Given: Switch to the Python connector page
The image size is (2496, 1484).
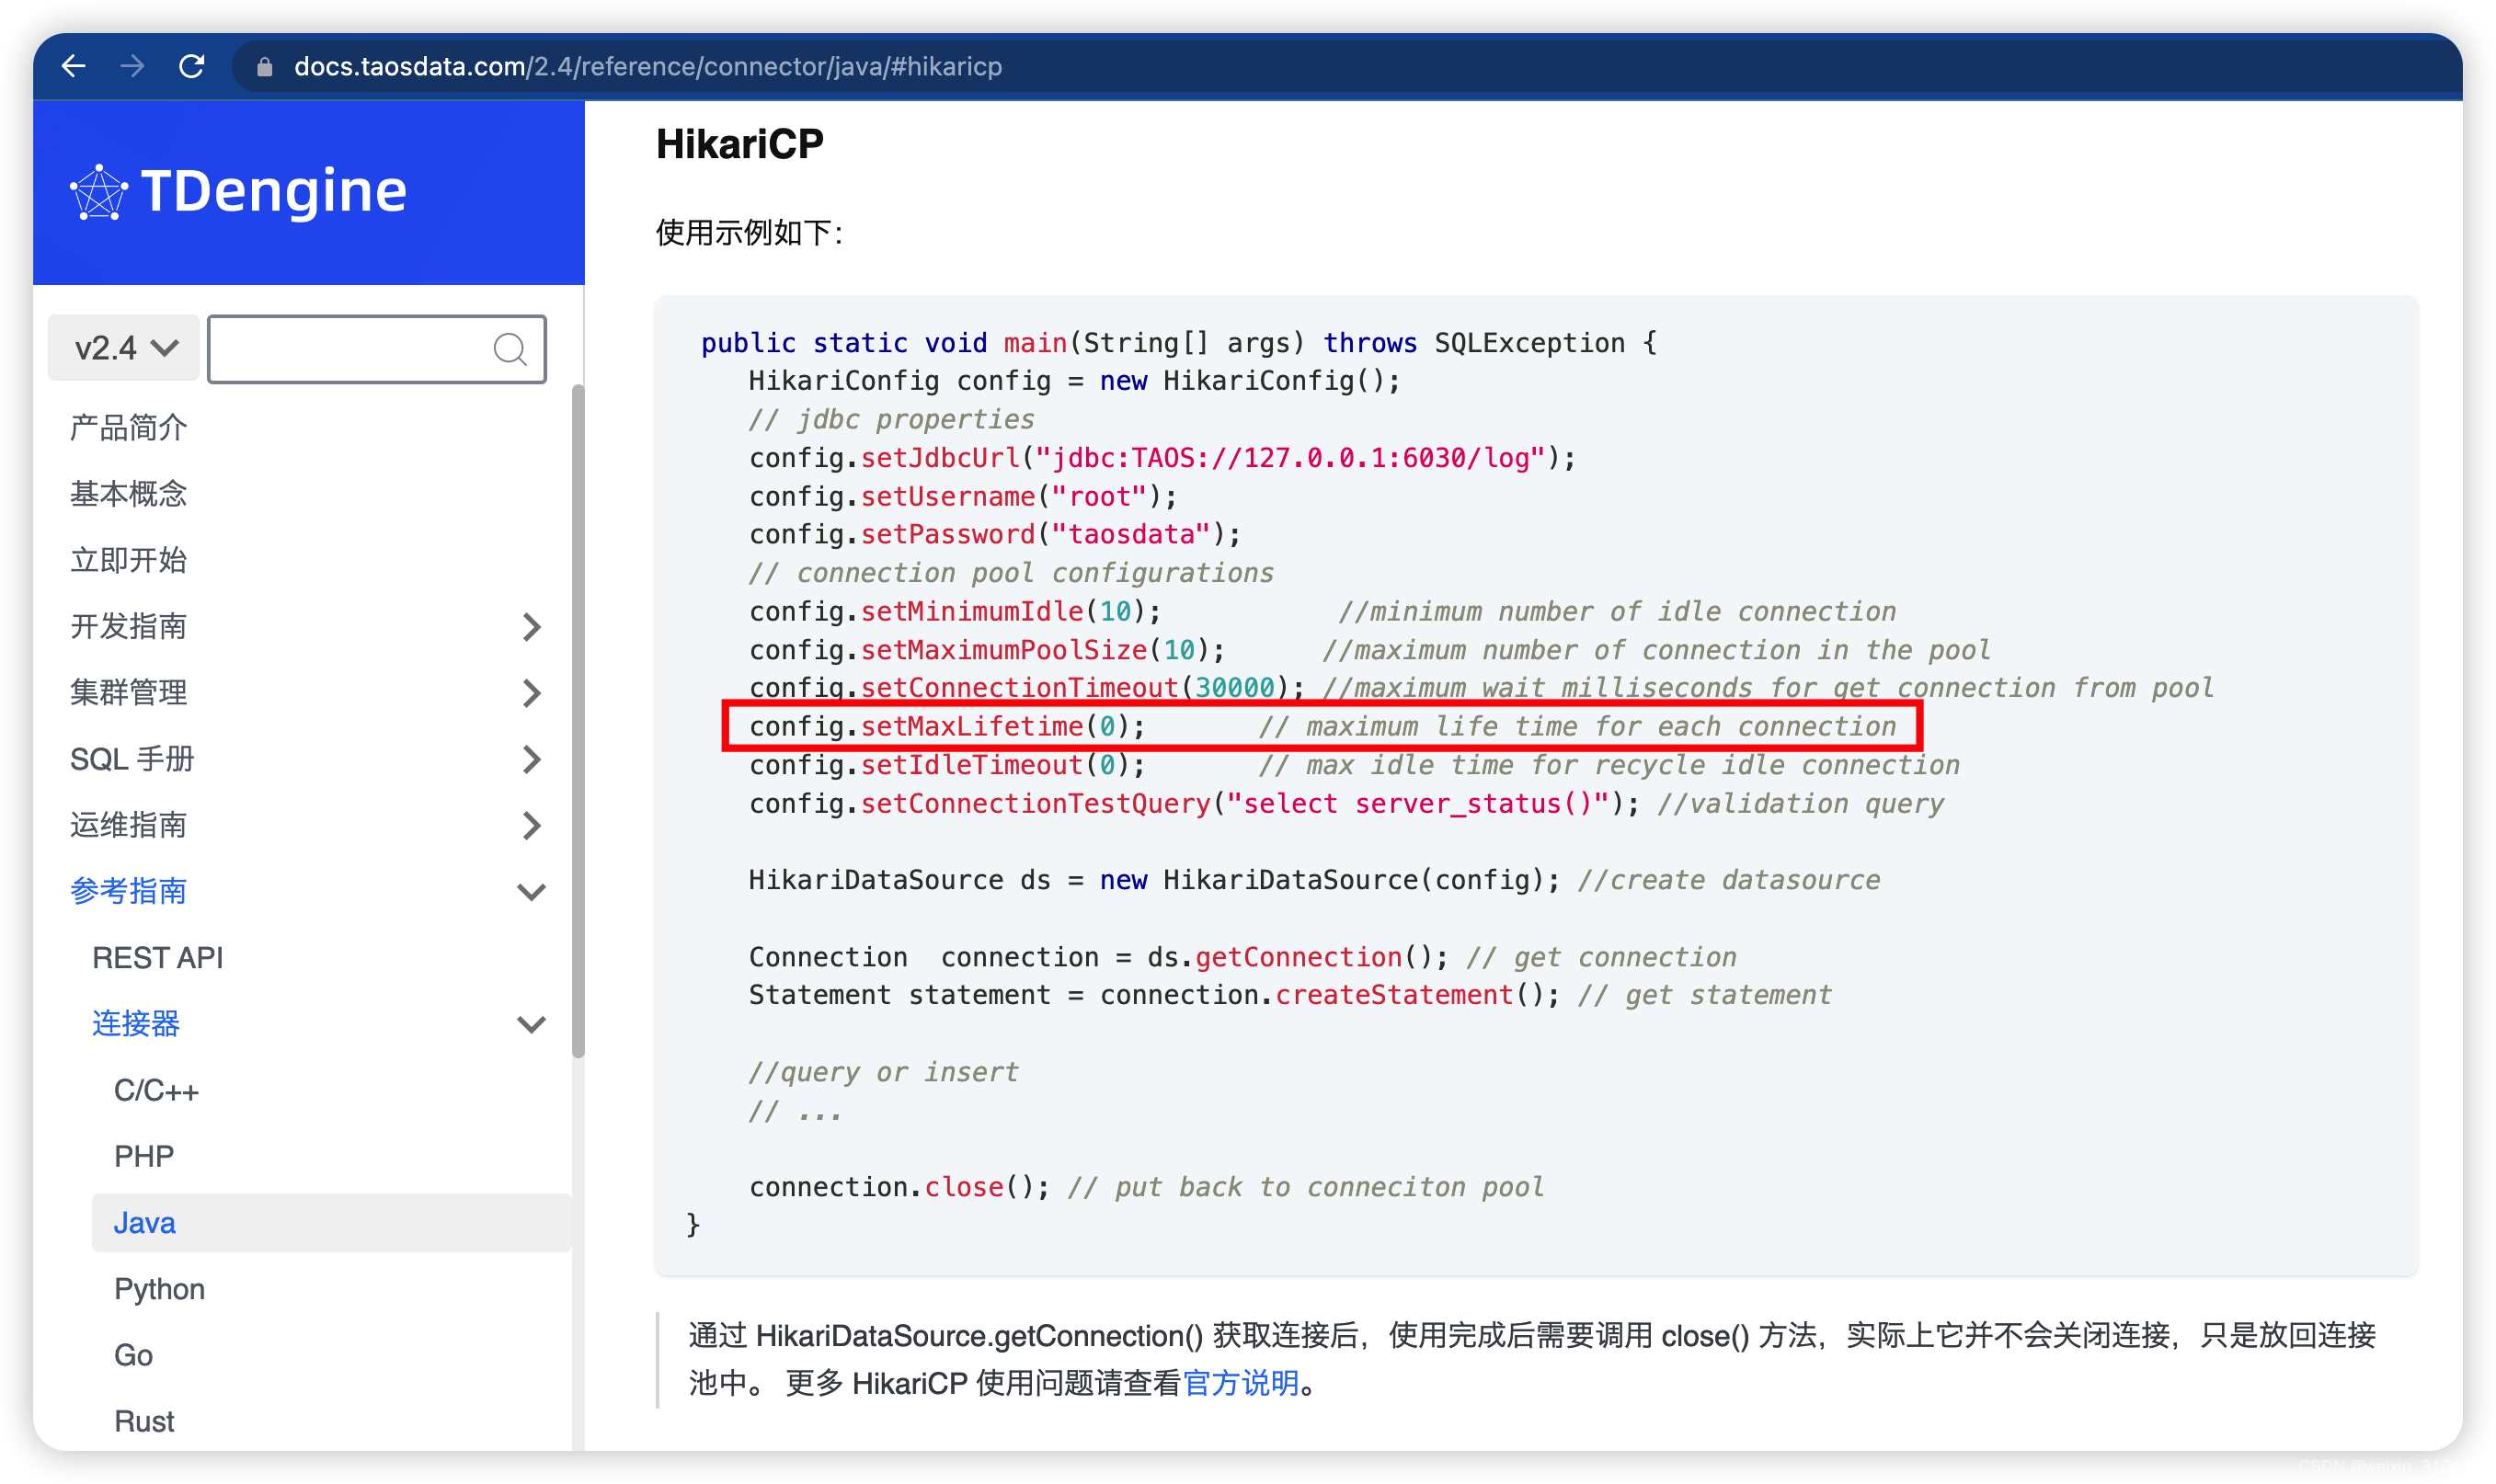Looking at the screenshot, I should click(x=159, y=1288).
